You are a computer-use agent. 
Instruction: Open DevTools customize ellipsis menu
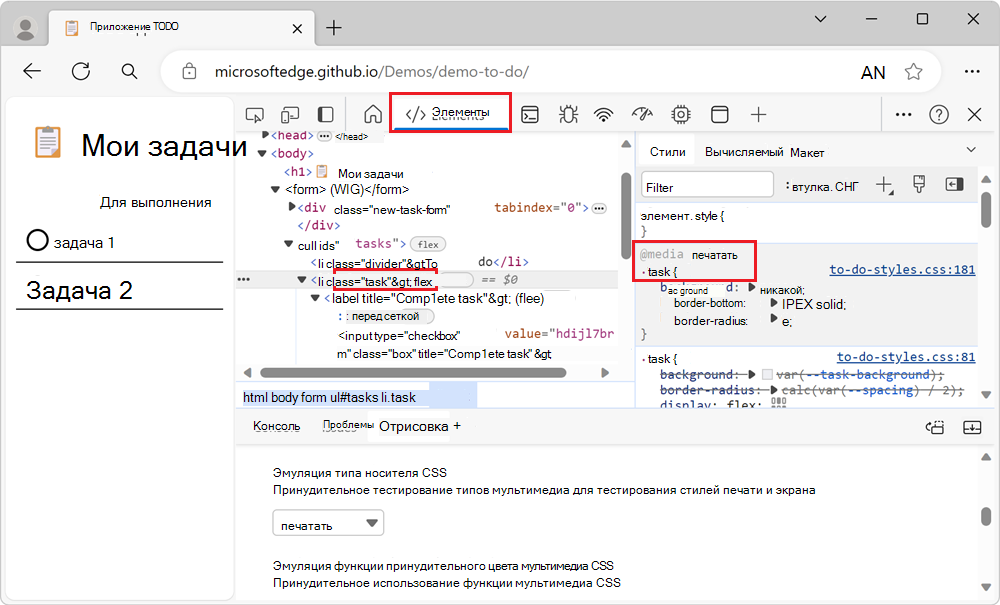pyautogui.click(x=903, y=115)
